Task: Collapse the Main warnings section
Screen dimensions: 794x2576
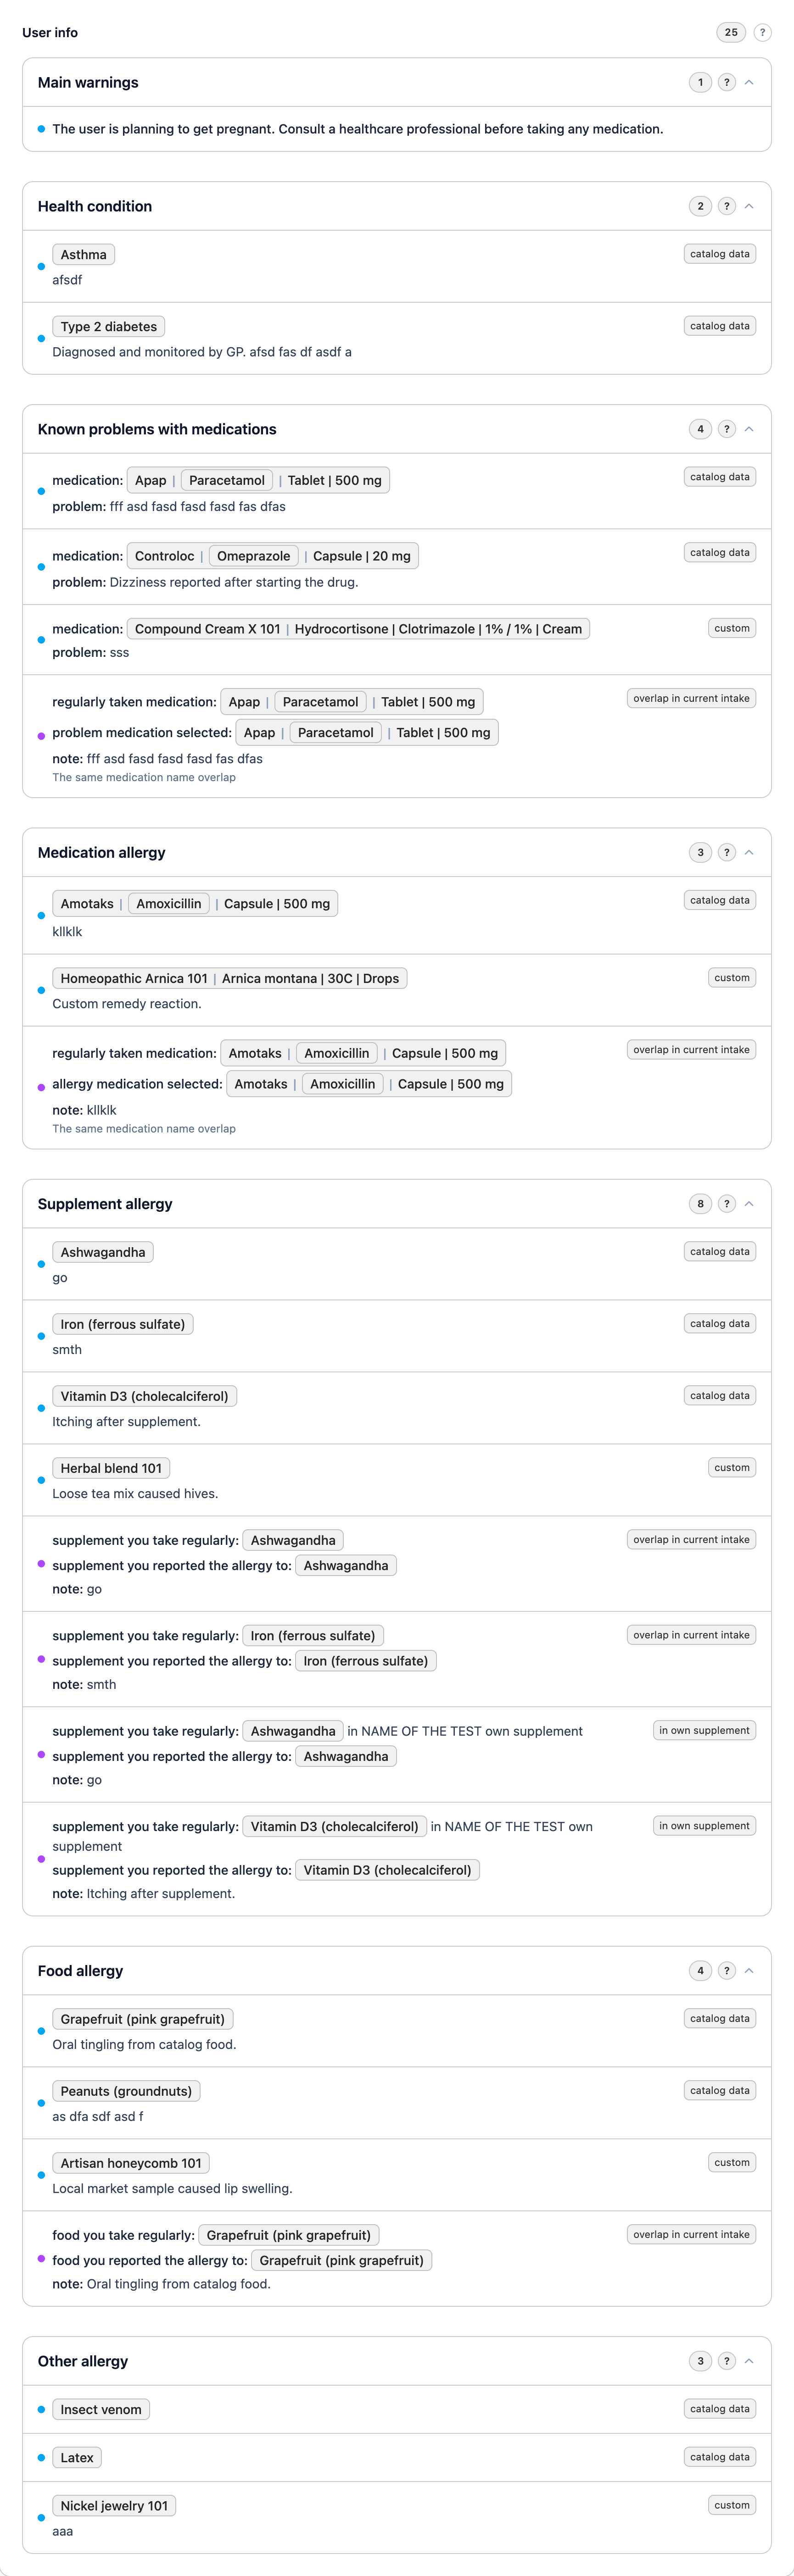Action: tap(749, 82)
